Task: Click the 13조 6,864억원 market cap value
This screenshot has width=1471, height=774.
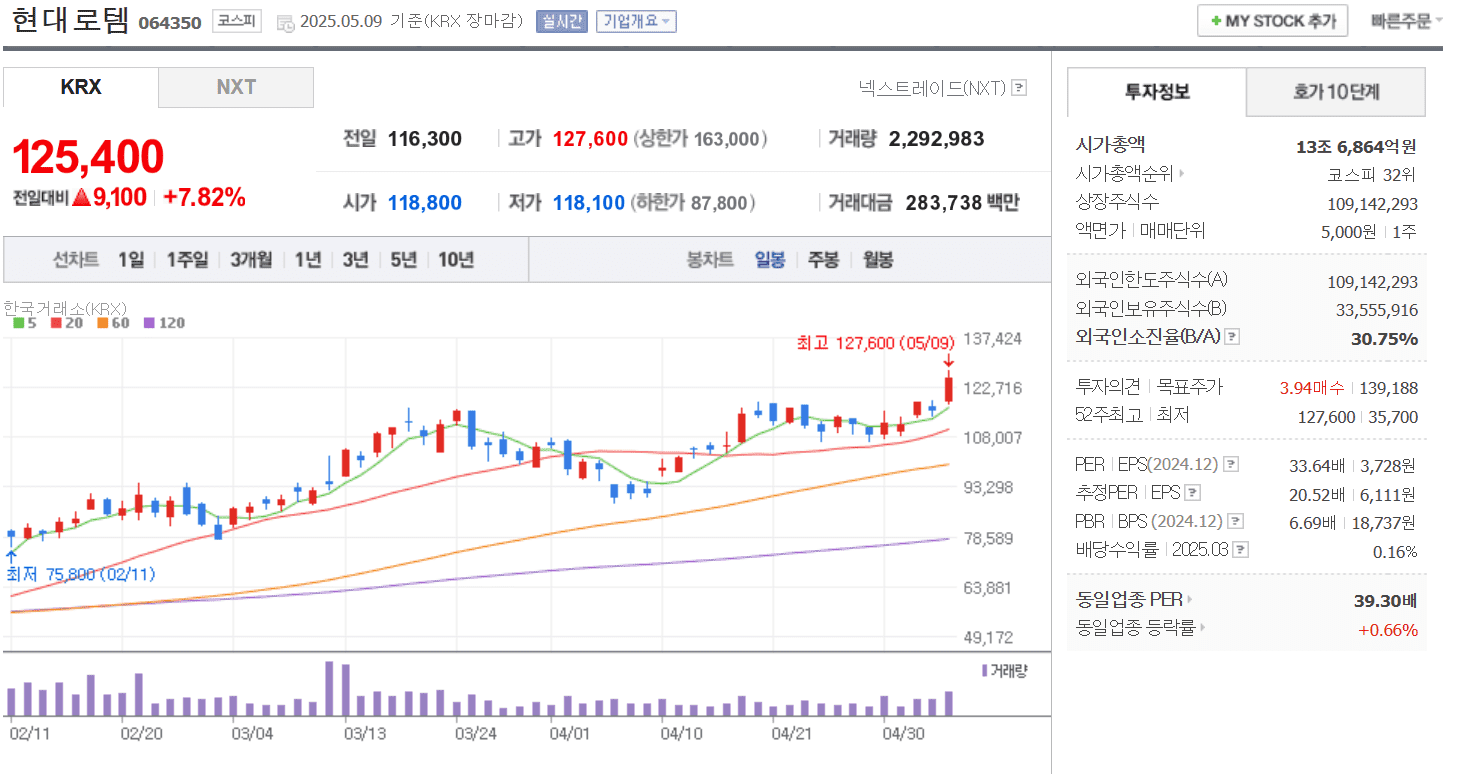Action: pyautogui.click(x=1356, y=147)
